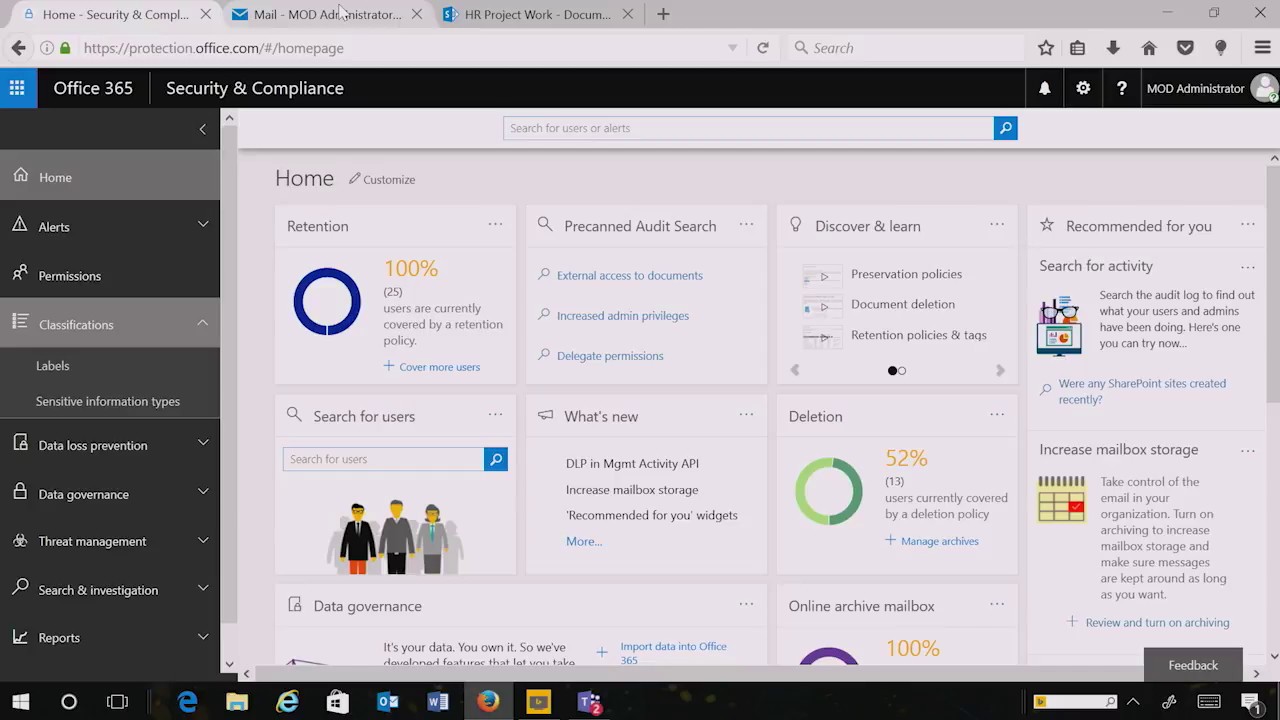Switch to the Mail - MOD Administrator tab
This screenshot has width=1280, height=720.
327,14
